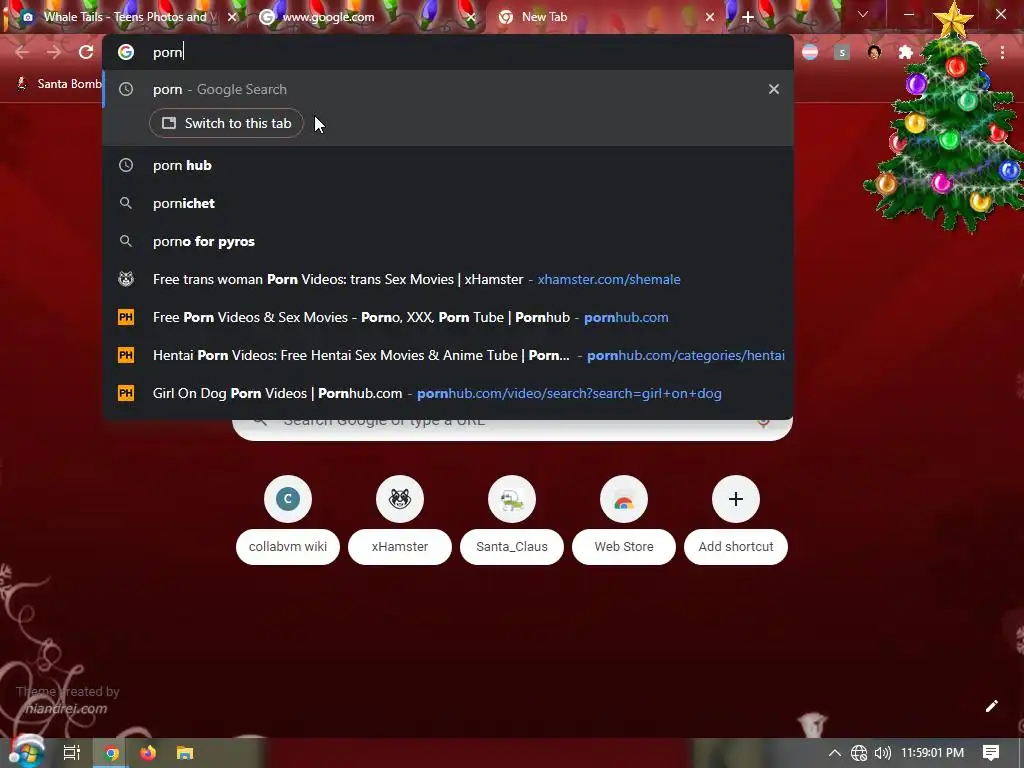Click the 'Switch to this tab' button
Viewport: 1024px width, 768px height.
pos(226,123)
